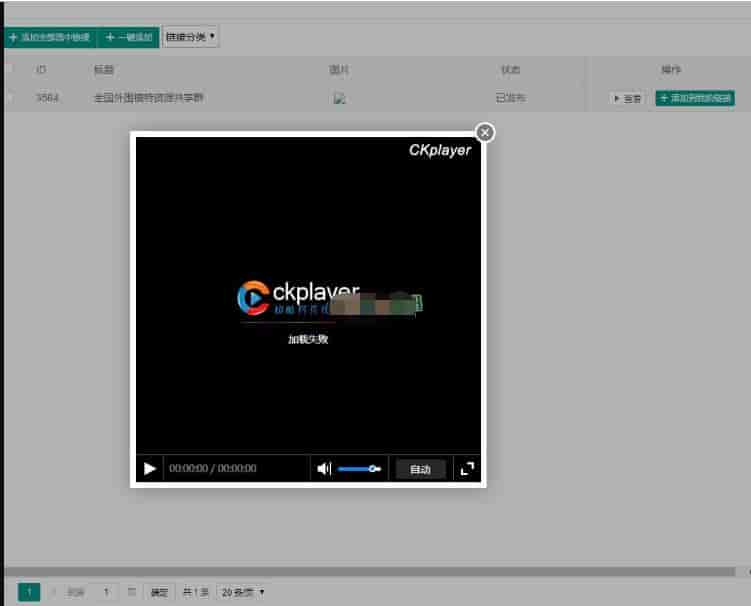Click the ckplayer logo in the video
The height and width of the screenshot is (606, 751).
pos(298,298)
